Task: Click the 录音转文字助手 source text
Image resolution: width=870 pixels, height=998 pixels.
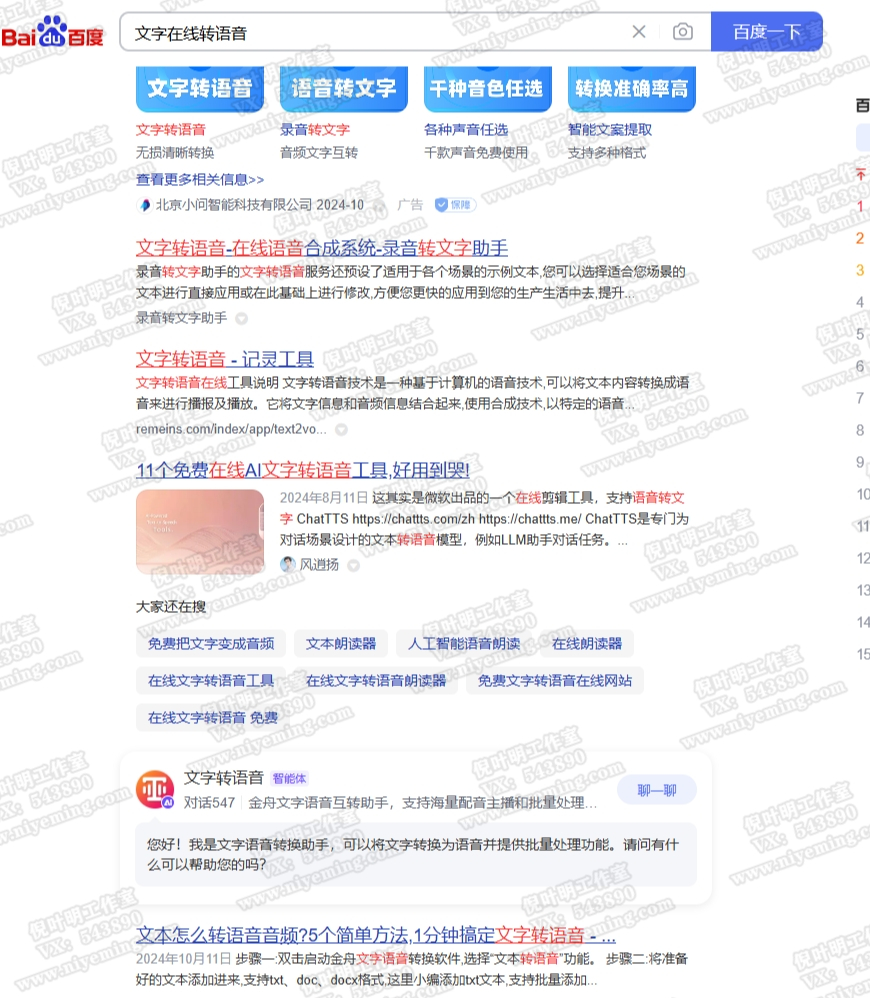Action: [x=181, y=318]
